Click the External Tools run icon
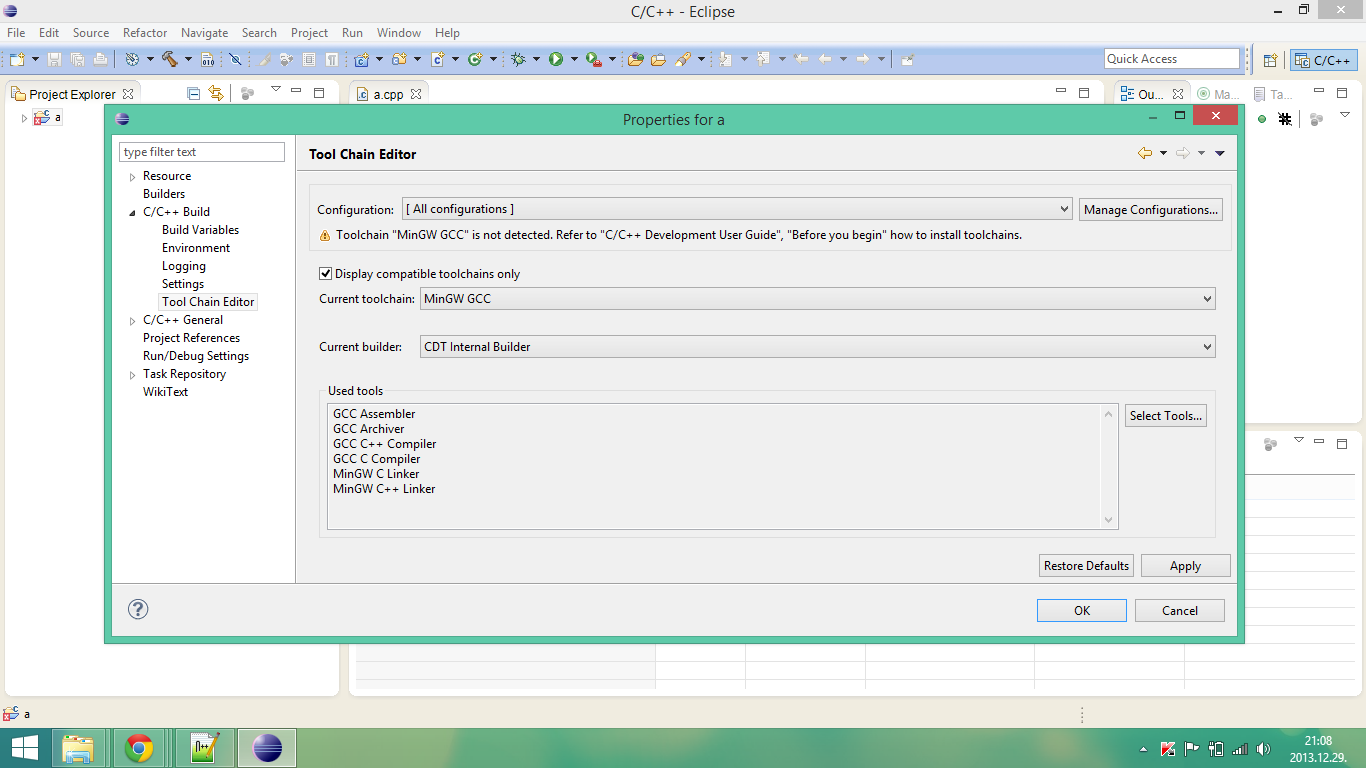 (x=594, y=60)
